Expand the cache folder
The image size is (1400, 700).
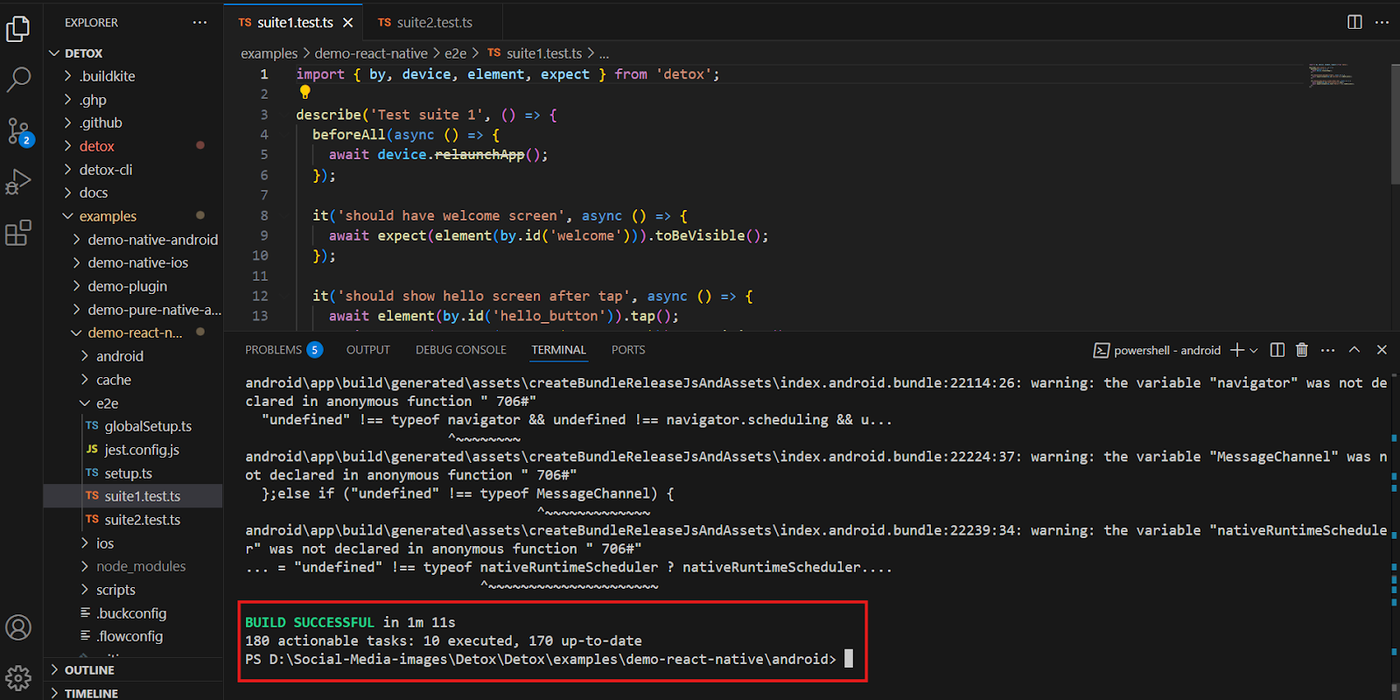133,380
